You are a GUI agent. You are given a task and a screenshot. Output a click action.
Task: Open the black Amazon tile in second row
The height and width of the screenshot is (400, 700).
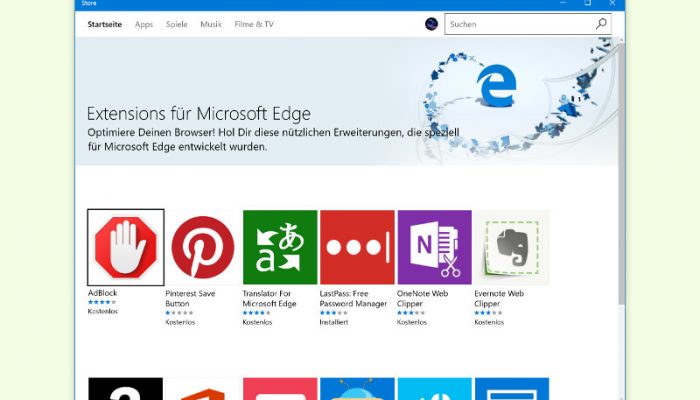pos(125,388)
